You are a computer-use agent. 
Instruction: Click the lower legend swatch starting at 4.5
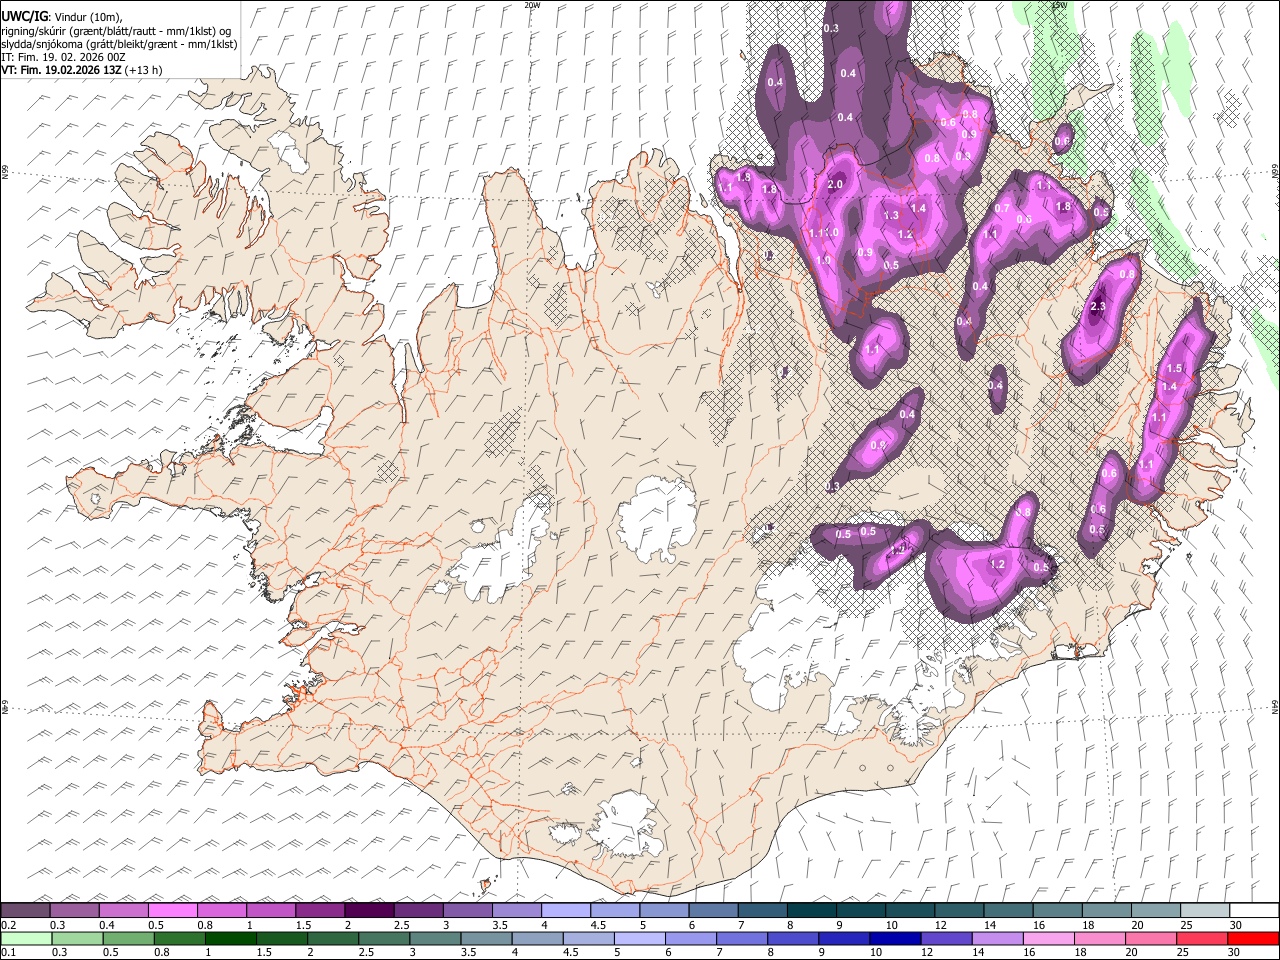[589, 938]
